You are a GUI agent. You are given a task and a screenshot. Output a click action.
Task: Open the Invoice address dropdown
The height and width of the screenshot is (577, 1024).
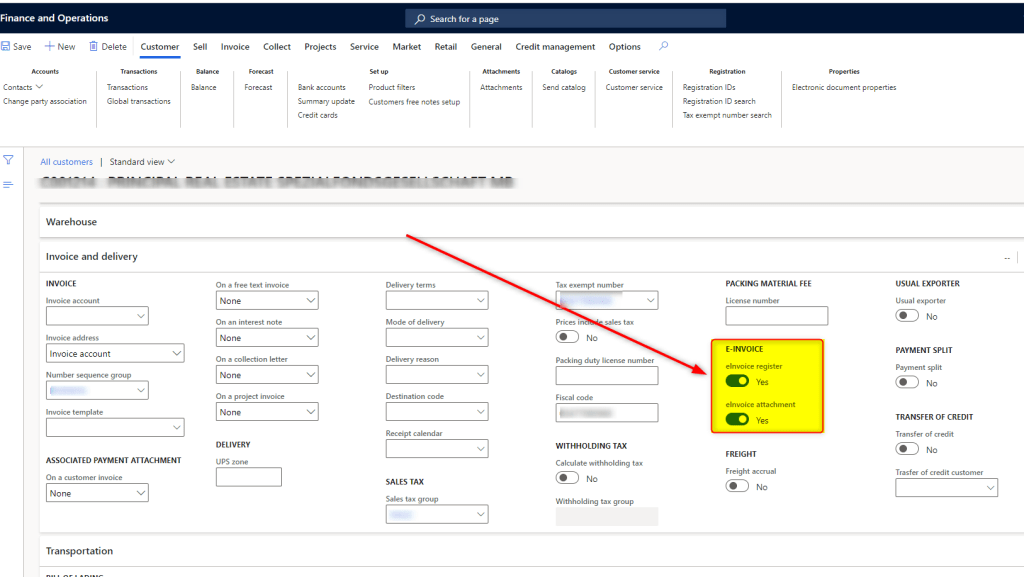click(x=176, y=353)
